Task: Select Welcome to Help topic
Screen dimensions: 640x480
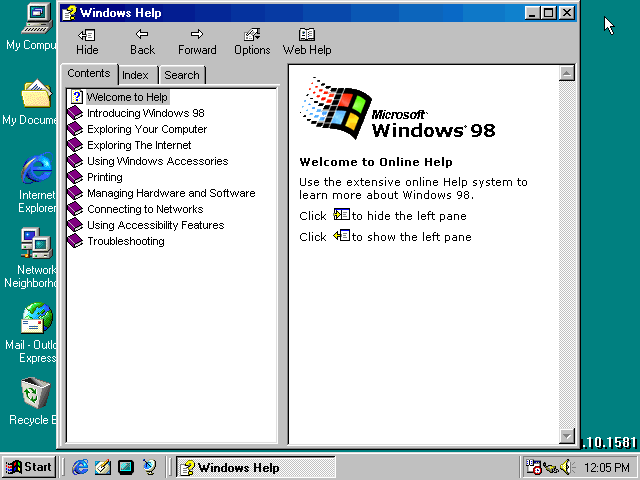Action: tap(127, 97)
